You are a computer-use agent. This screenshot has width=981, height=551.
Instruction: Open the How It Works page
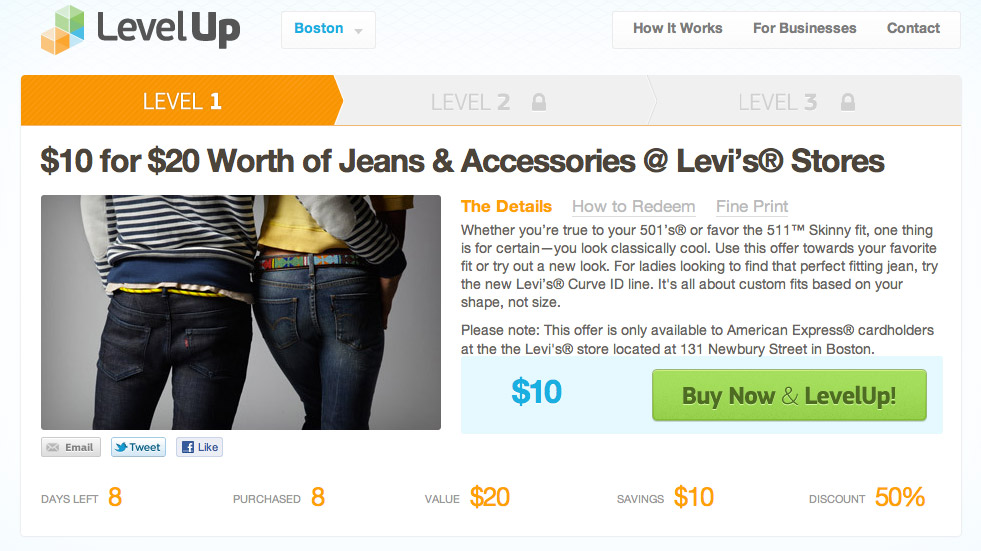678,28
